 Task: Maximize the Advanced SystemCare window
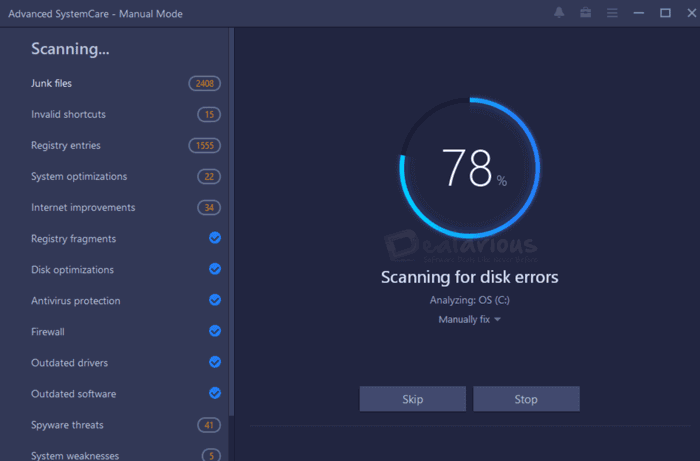665,13
